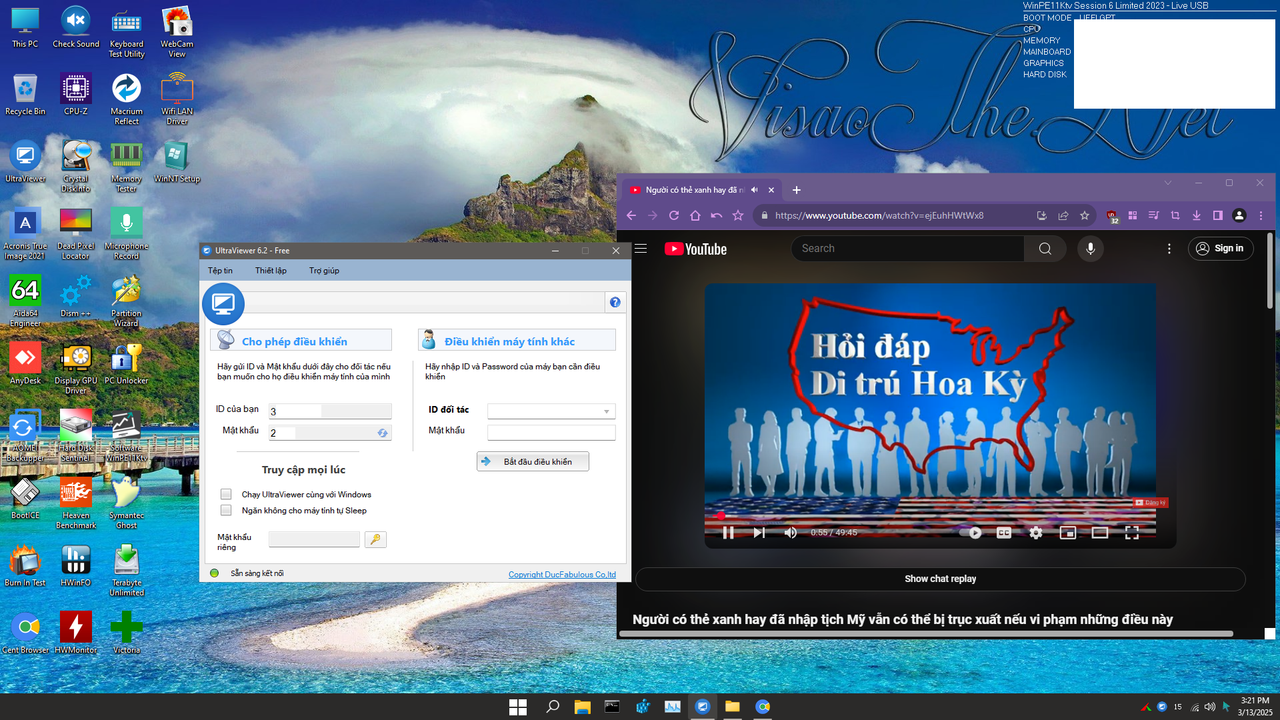Select the Aida64 Engineer desktop icon
Image resolution: width=1280 pixels, height=720 pixels.
[25, 301]
